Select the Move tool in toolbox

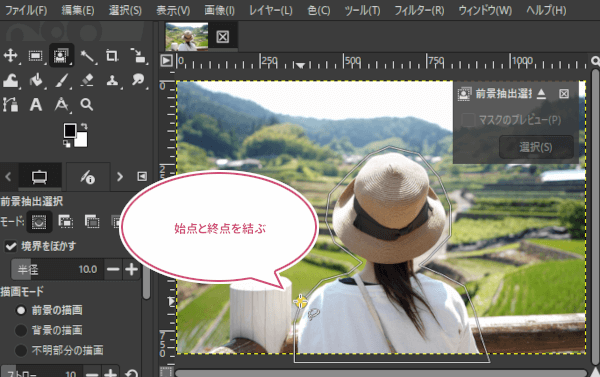point(10,55)
